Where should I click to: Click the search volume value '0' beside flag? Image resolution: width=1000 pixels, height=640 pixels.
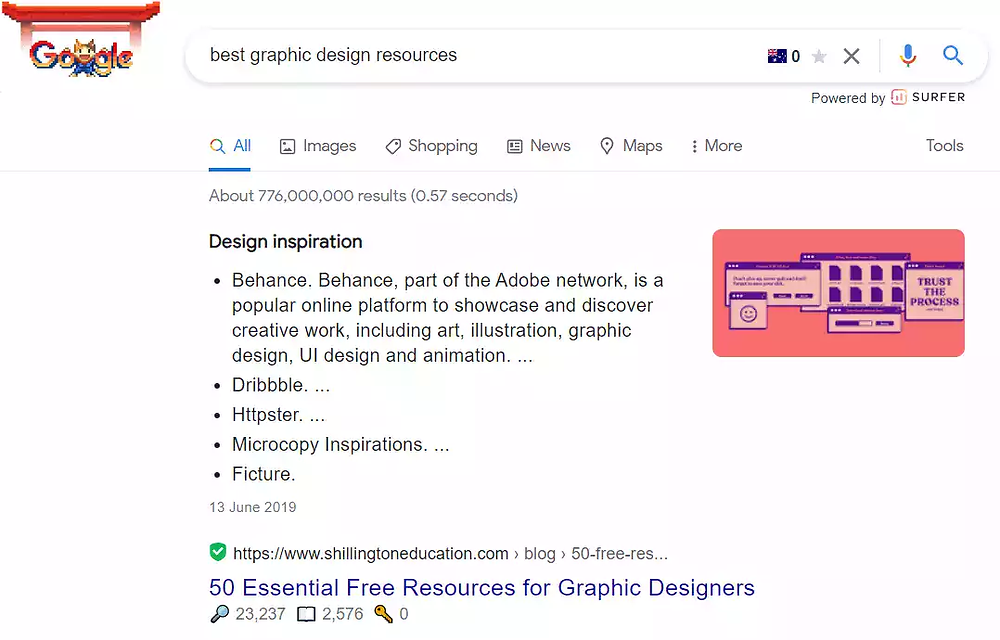click(x=795, y=57)
